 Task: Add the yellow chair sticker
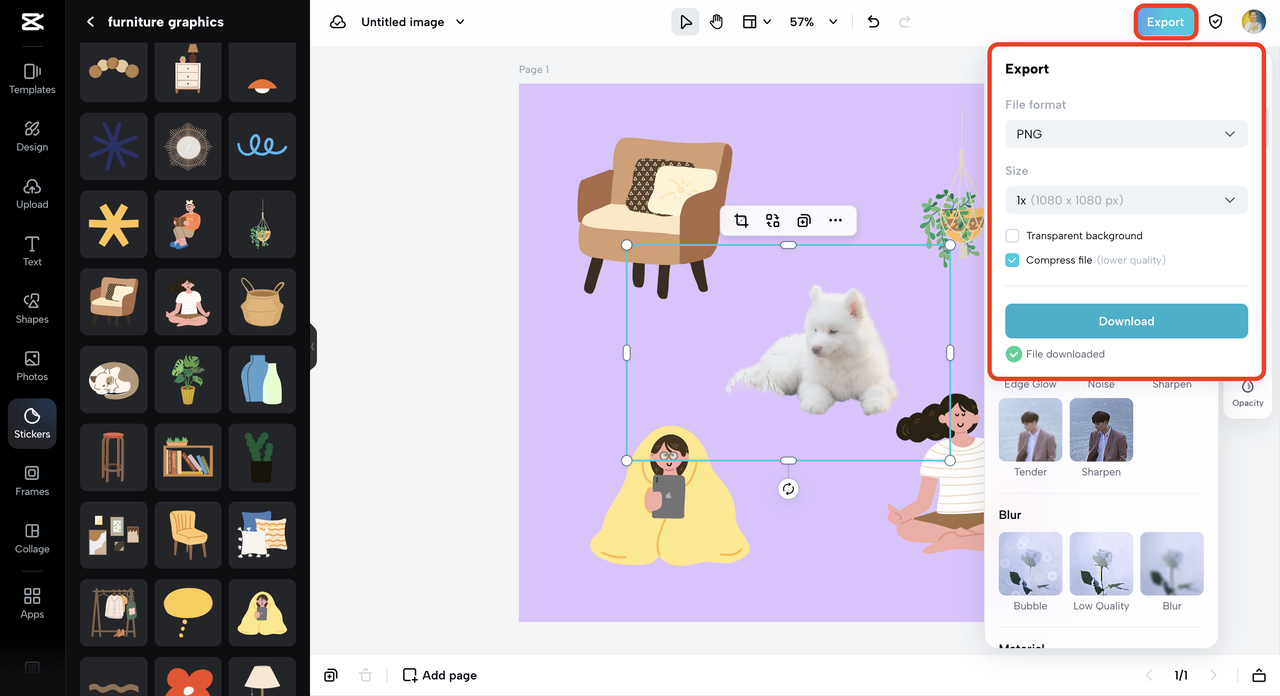[188, 535]
